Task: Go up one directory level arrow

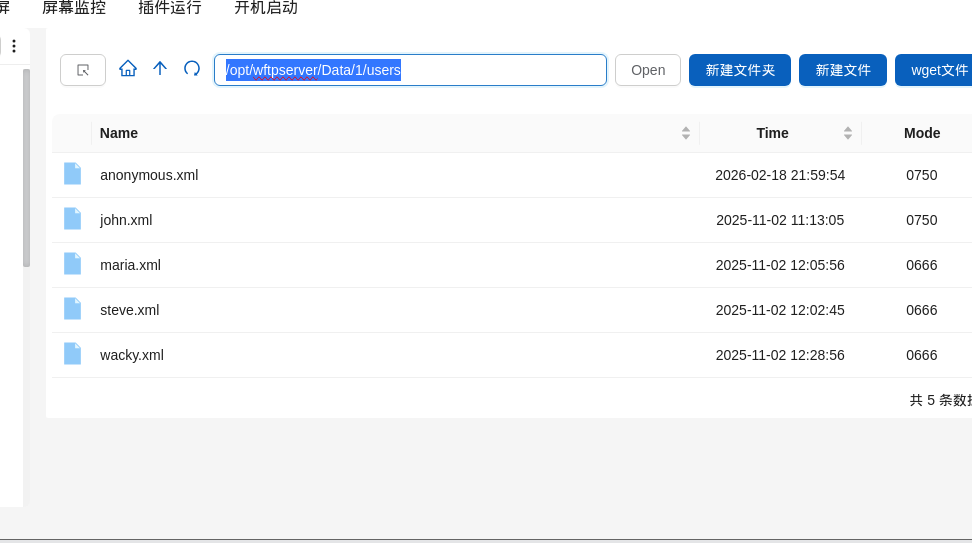Action: point(160,69)
